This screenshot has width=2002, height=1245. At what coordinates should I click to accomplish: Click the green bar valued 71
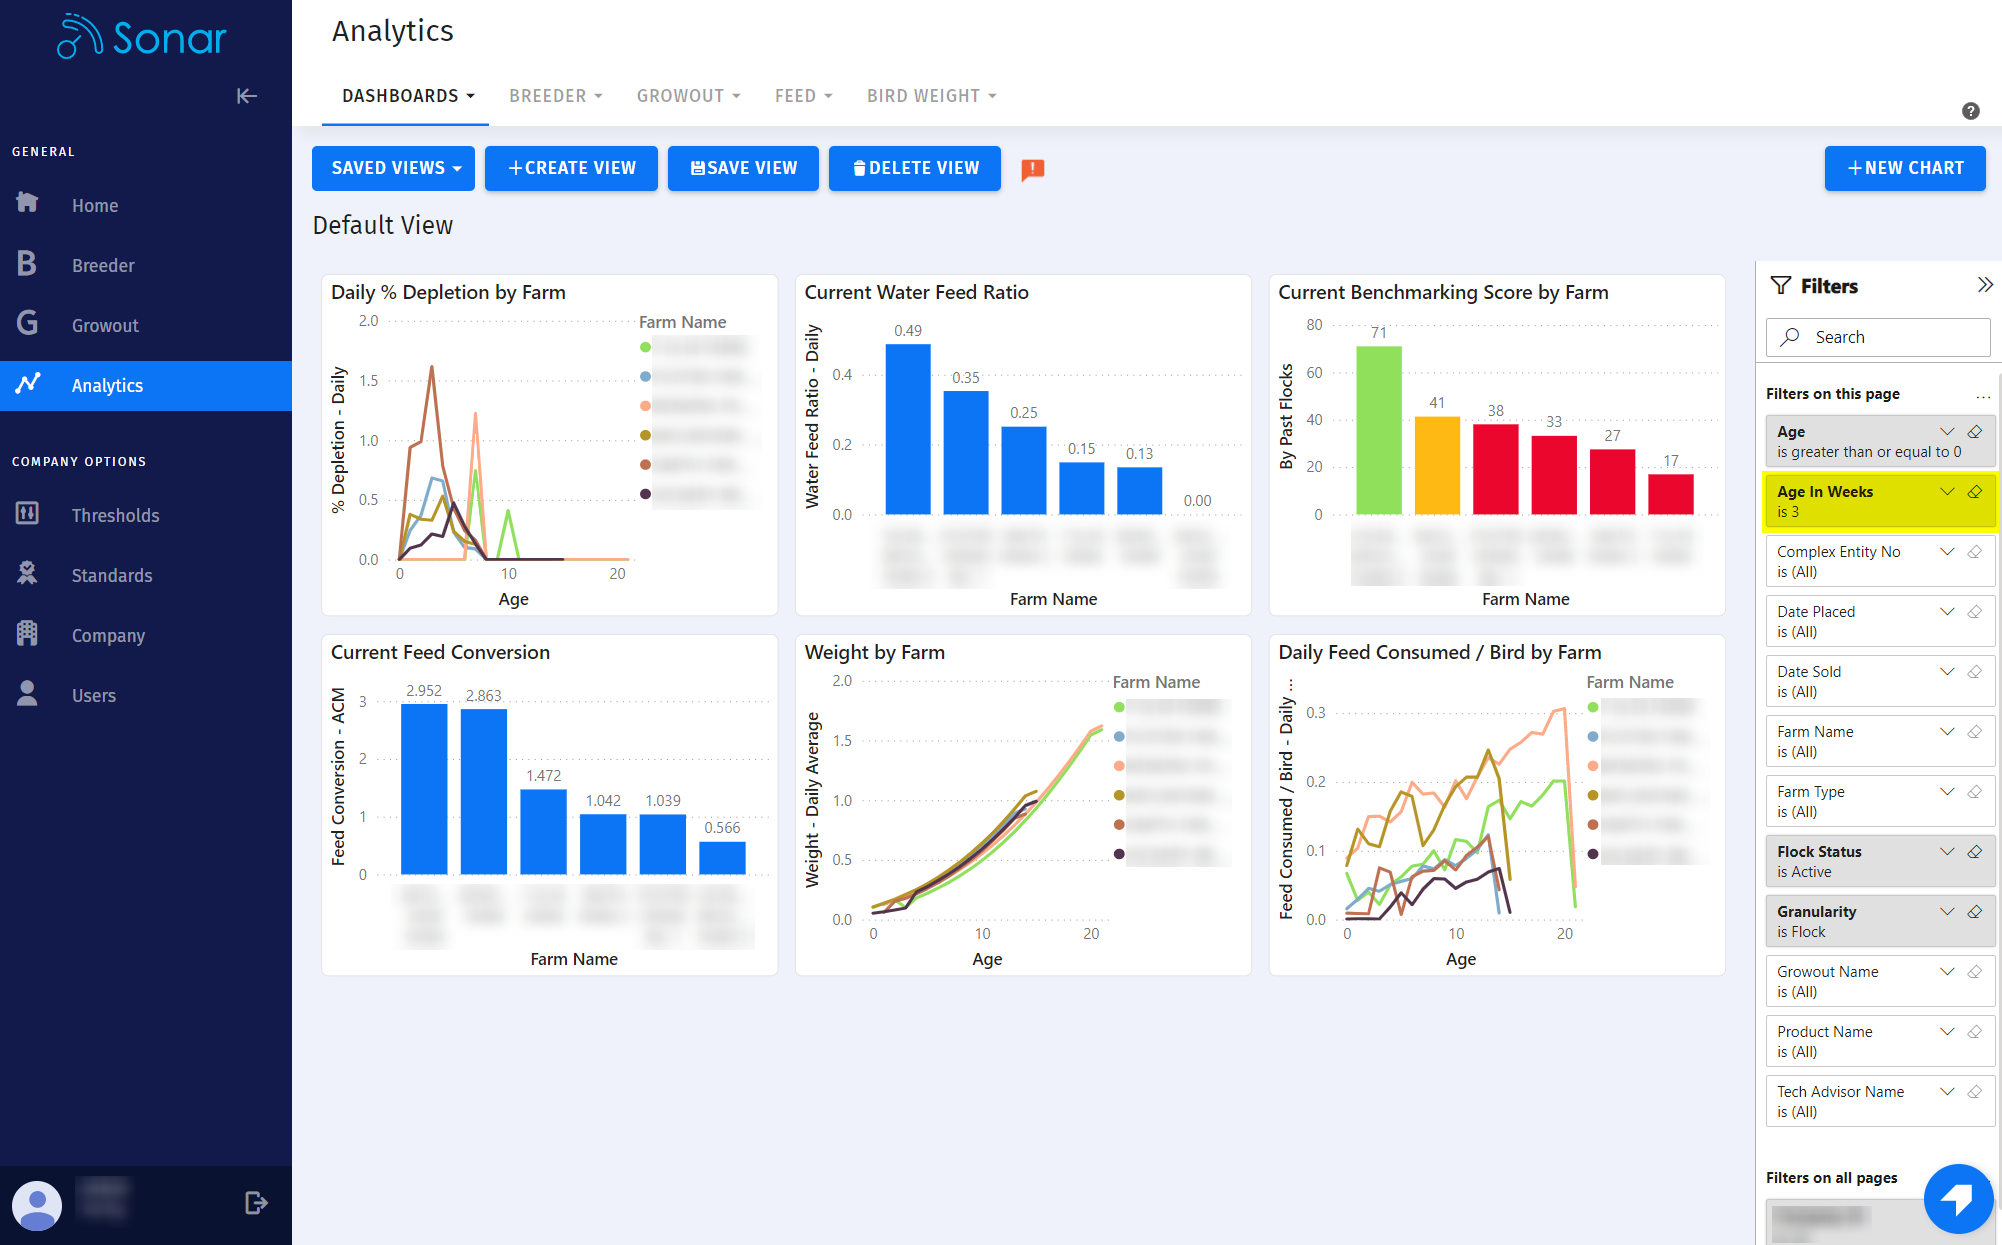pos(1378,431)
